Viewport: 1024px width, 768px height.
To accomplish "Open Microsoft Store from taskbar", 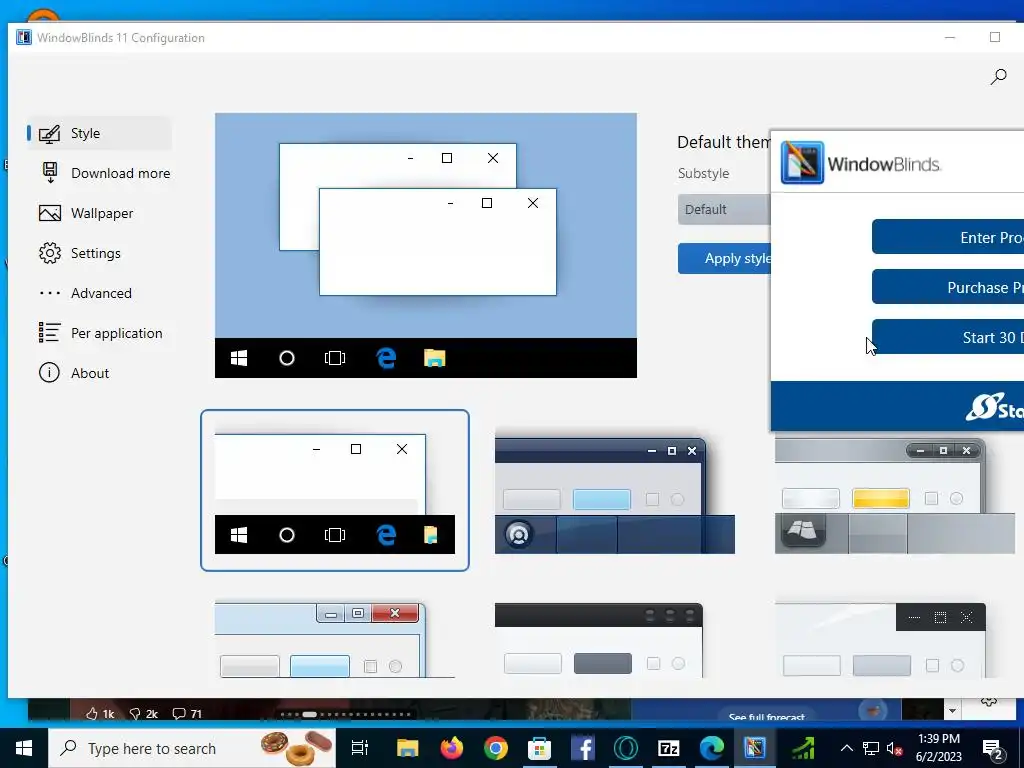I will tap(539, 748).
